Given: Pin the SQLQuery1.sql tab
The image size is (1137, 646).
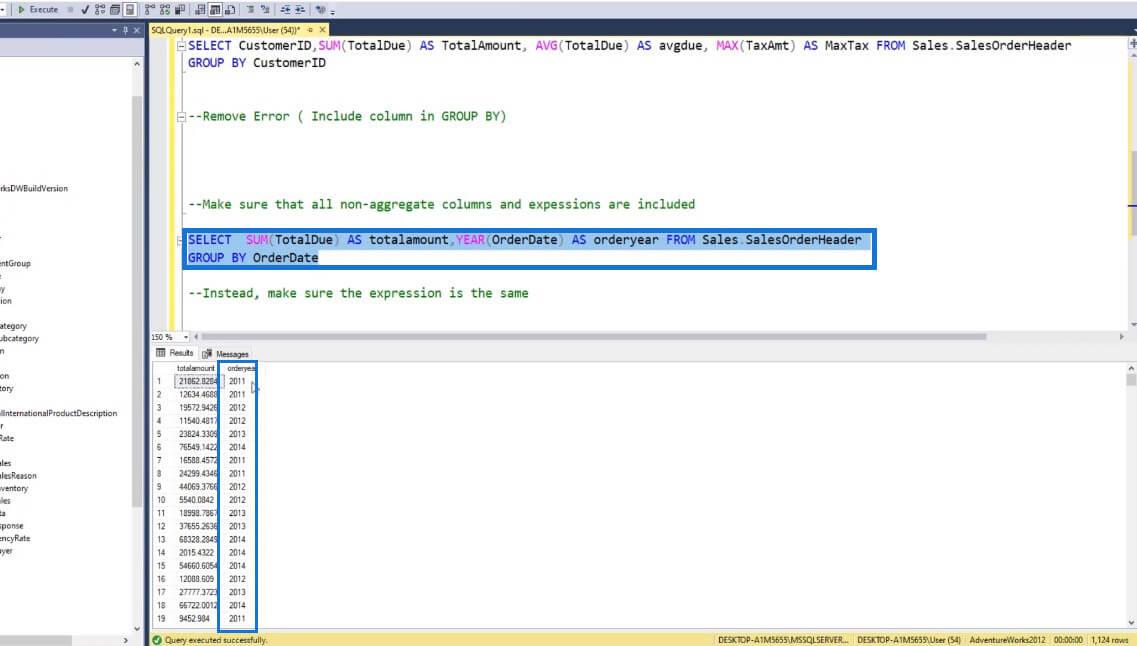Looking at the screenshot, I should pos(310,30).
